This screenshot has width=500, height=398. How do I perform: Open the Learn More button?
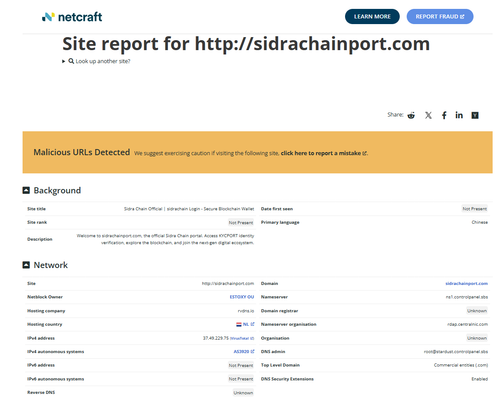[x=372, y=17]
